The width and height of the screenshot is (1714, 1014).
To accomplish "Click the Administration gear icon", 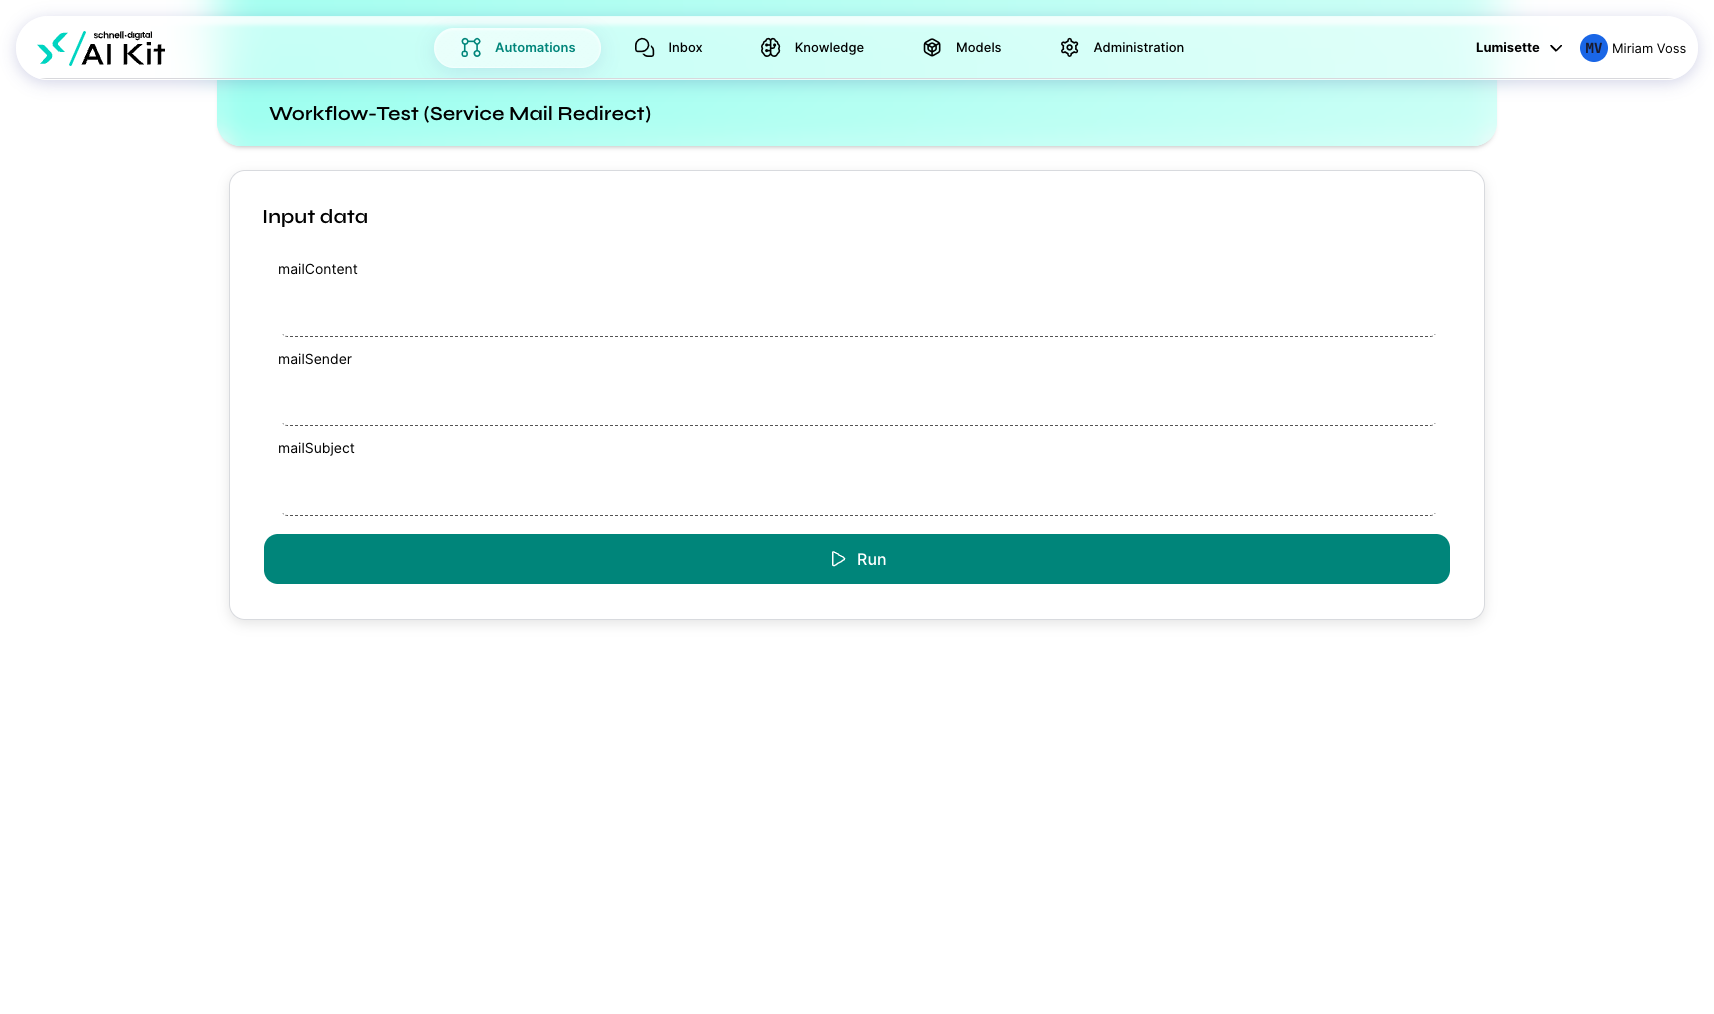I will click(1069, 48).
